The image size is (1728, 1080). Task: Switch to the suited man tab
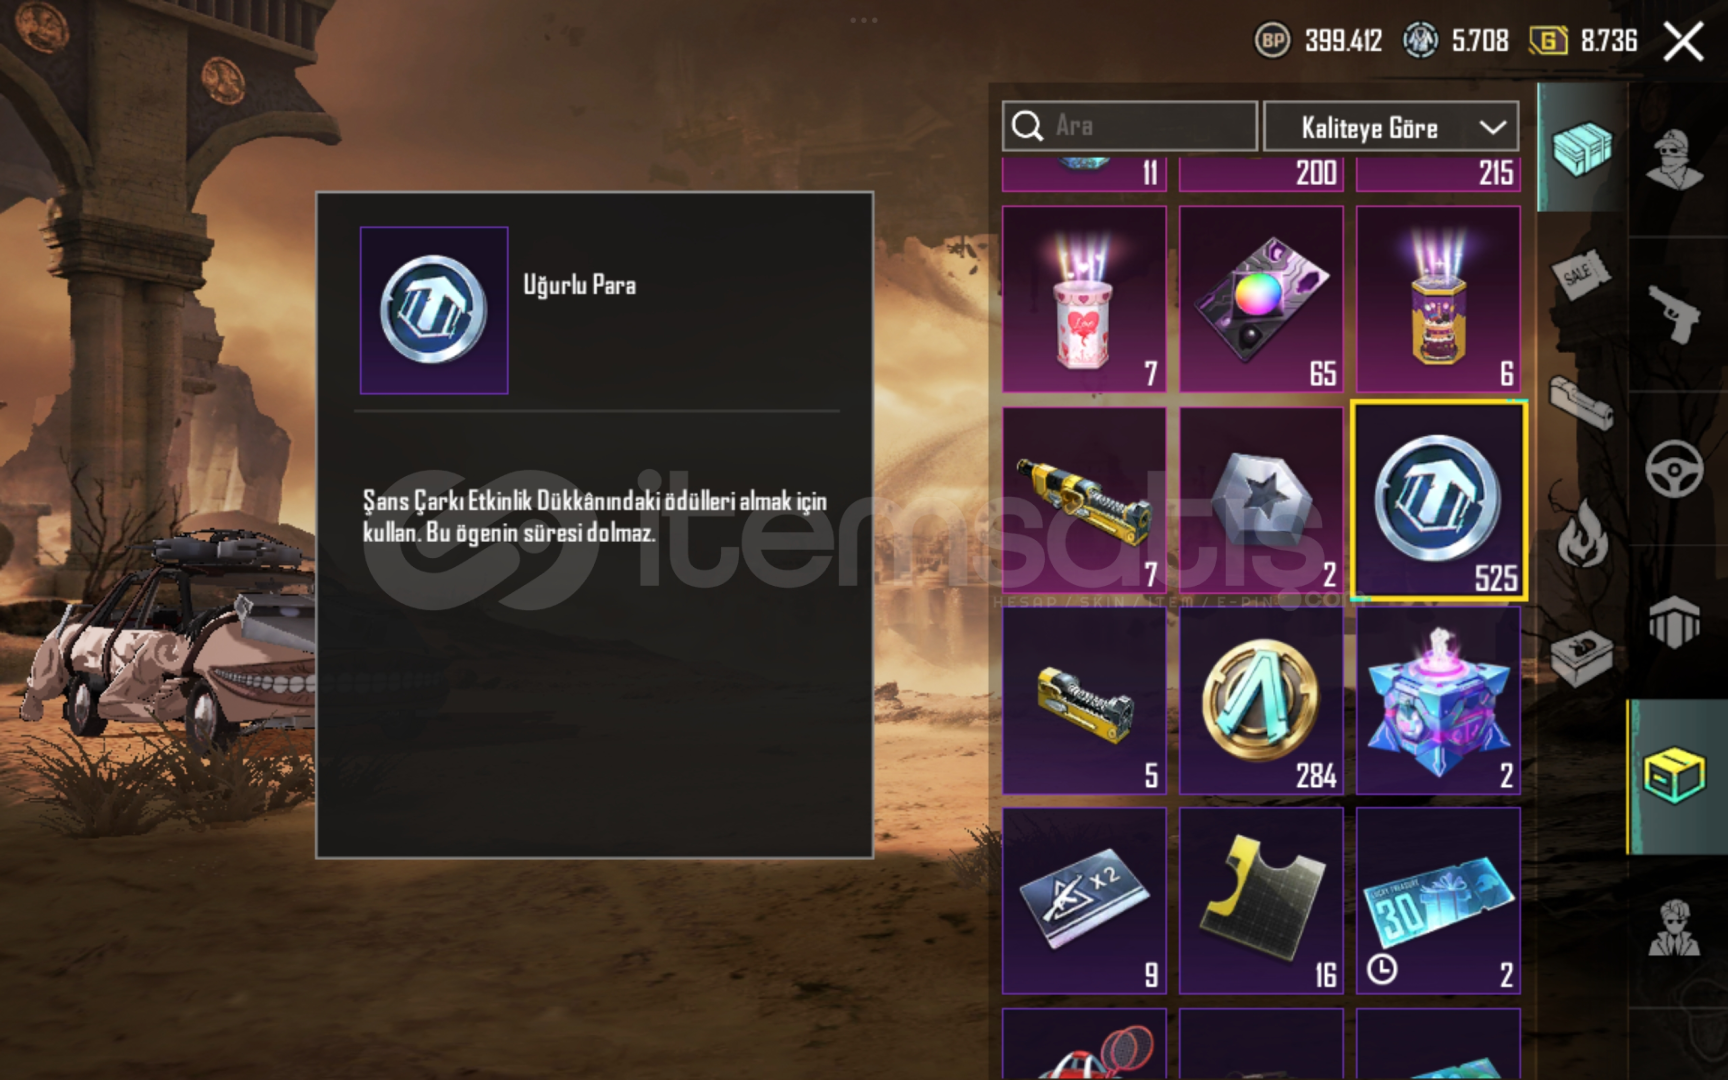point(1675,928)
